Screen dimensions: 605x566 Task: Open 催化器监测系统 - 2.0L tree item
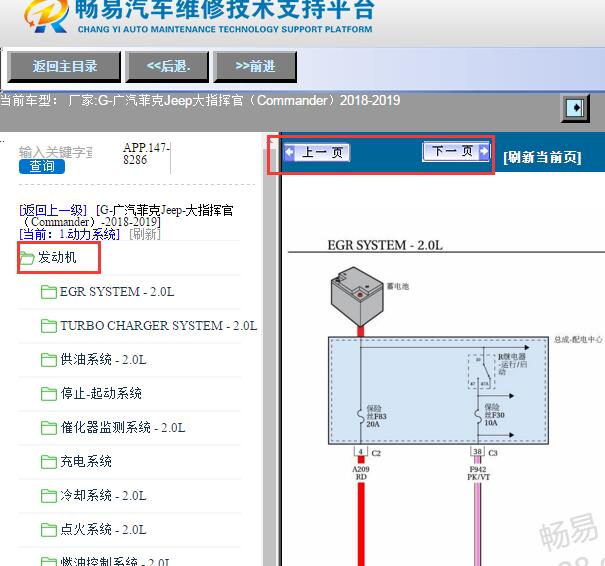pos(123,427)
